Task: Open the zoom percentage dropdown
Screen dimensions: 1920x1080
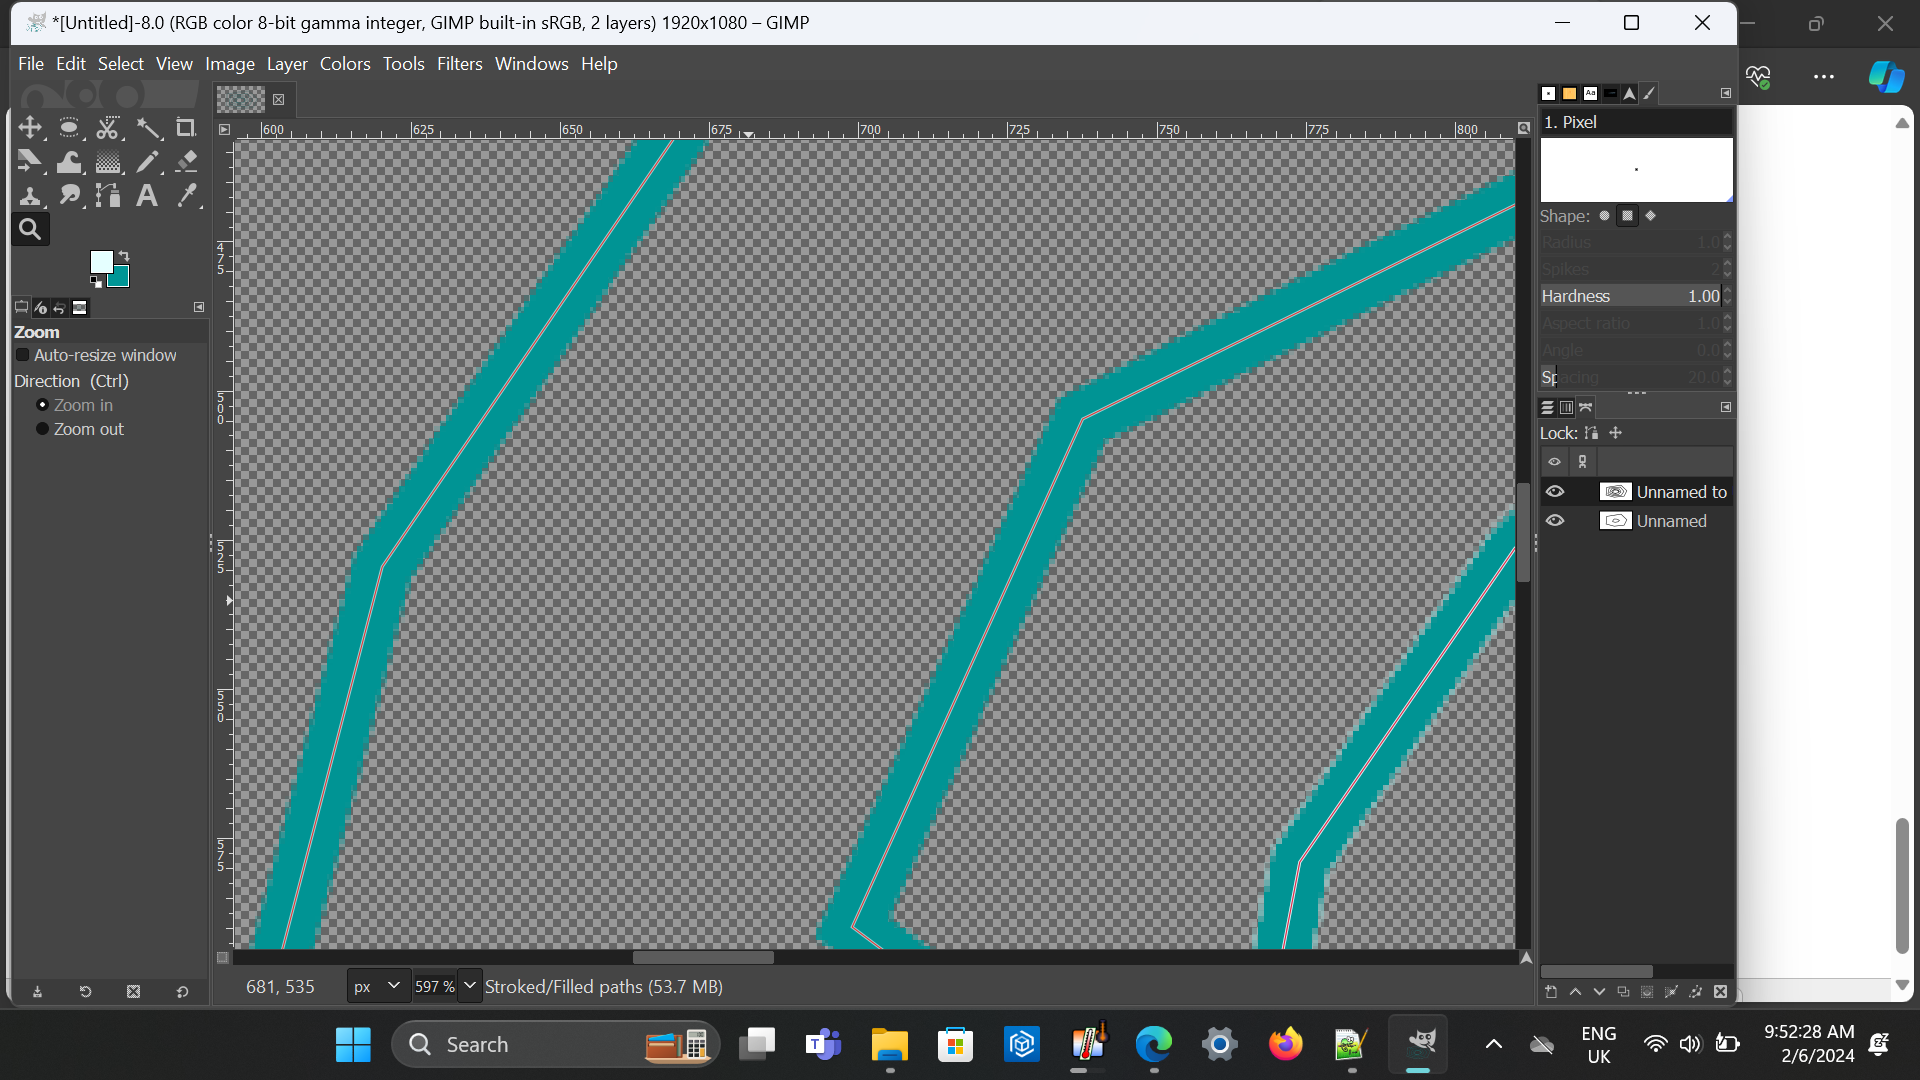Action: coord(470,986)
